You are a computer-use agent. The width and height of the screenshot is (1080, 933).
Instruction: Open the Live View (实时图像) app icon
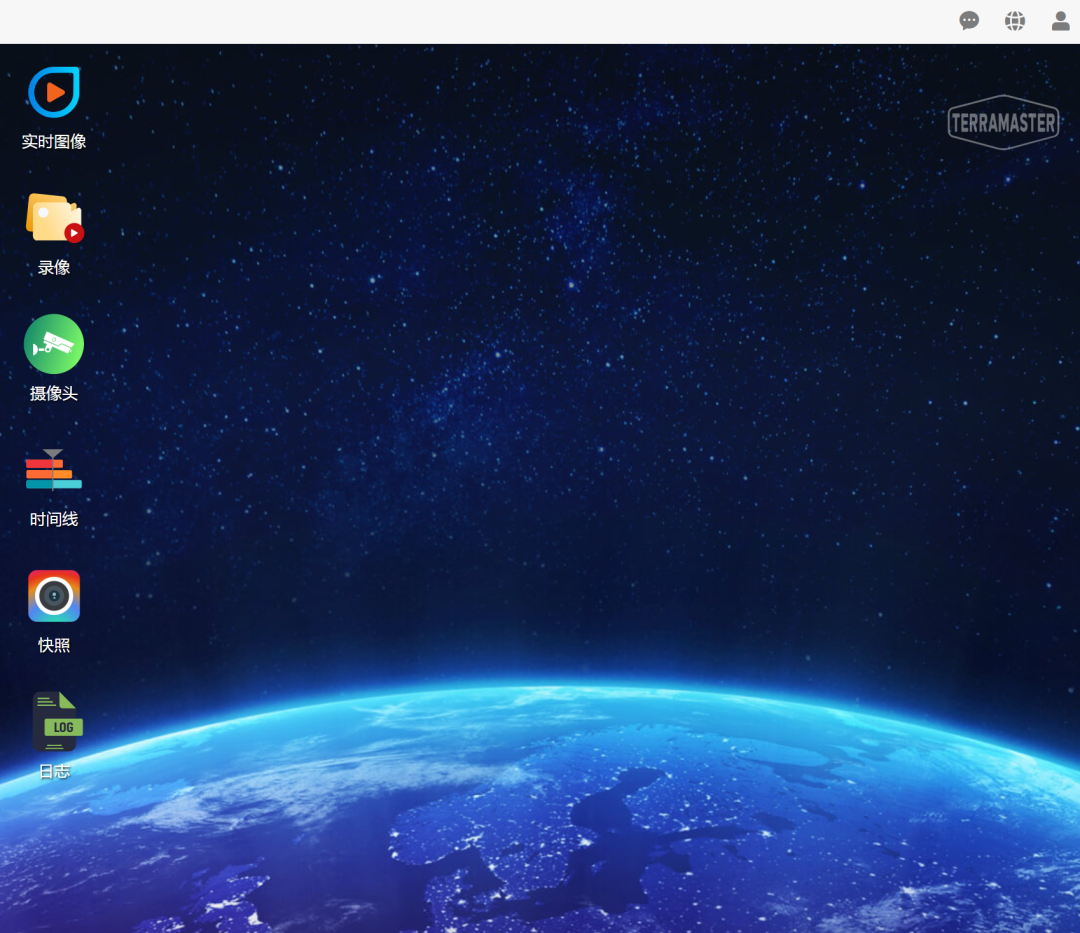click(x=54, y=93)
